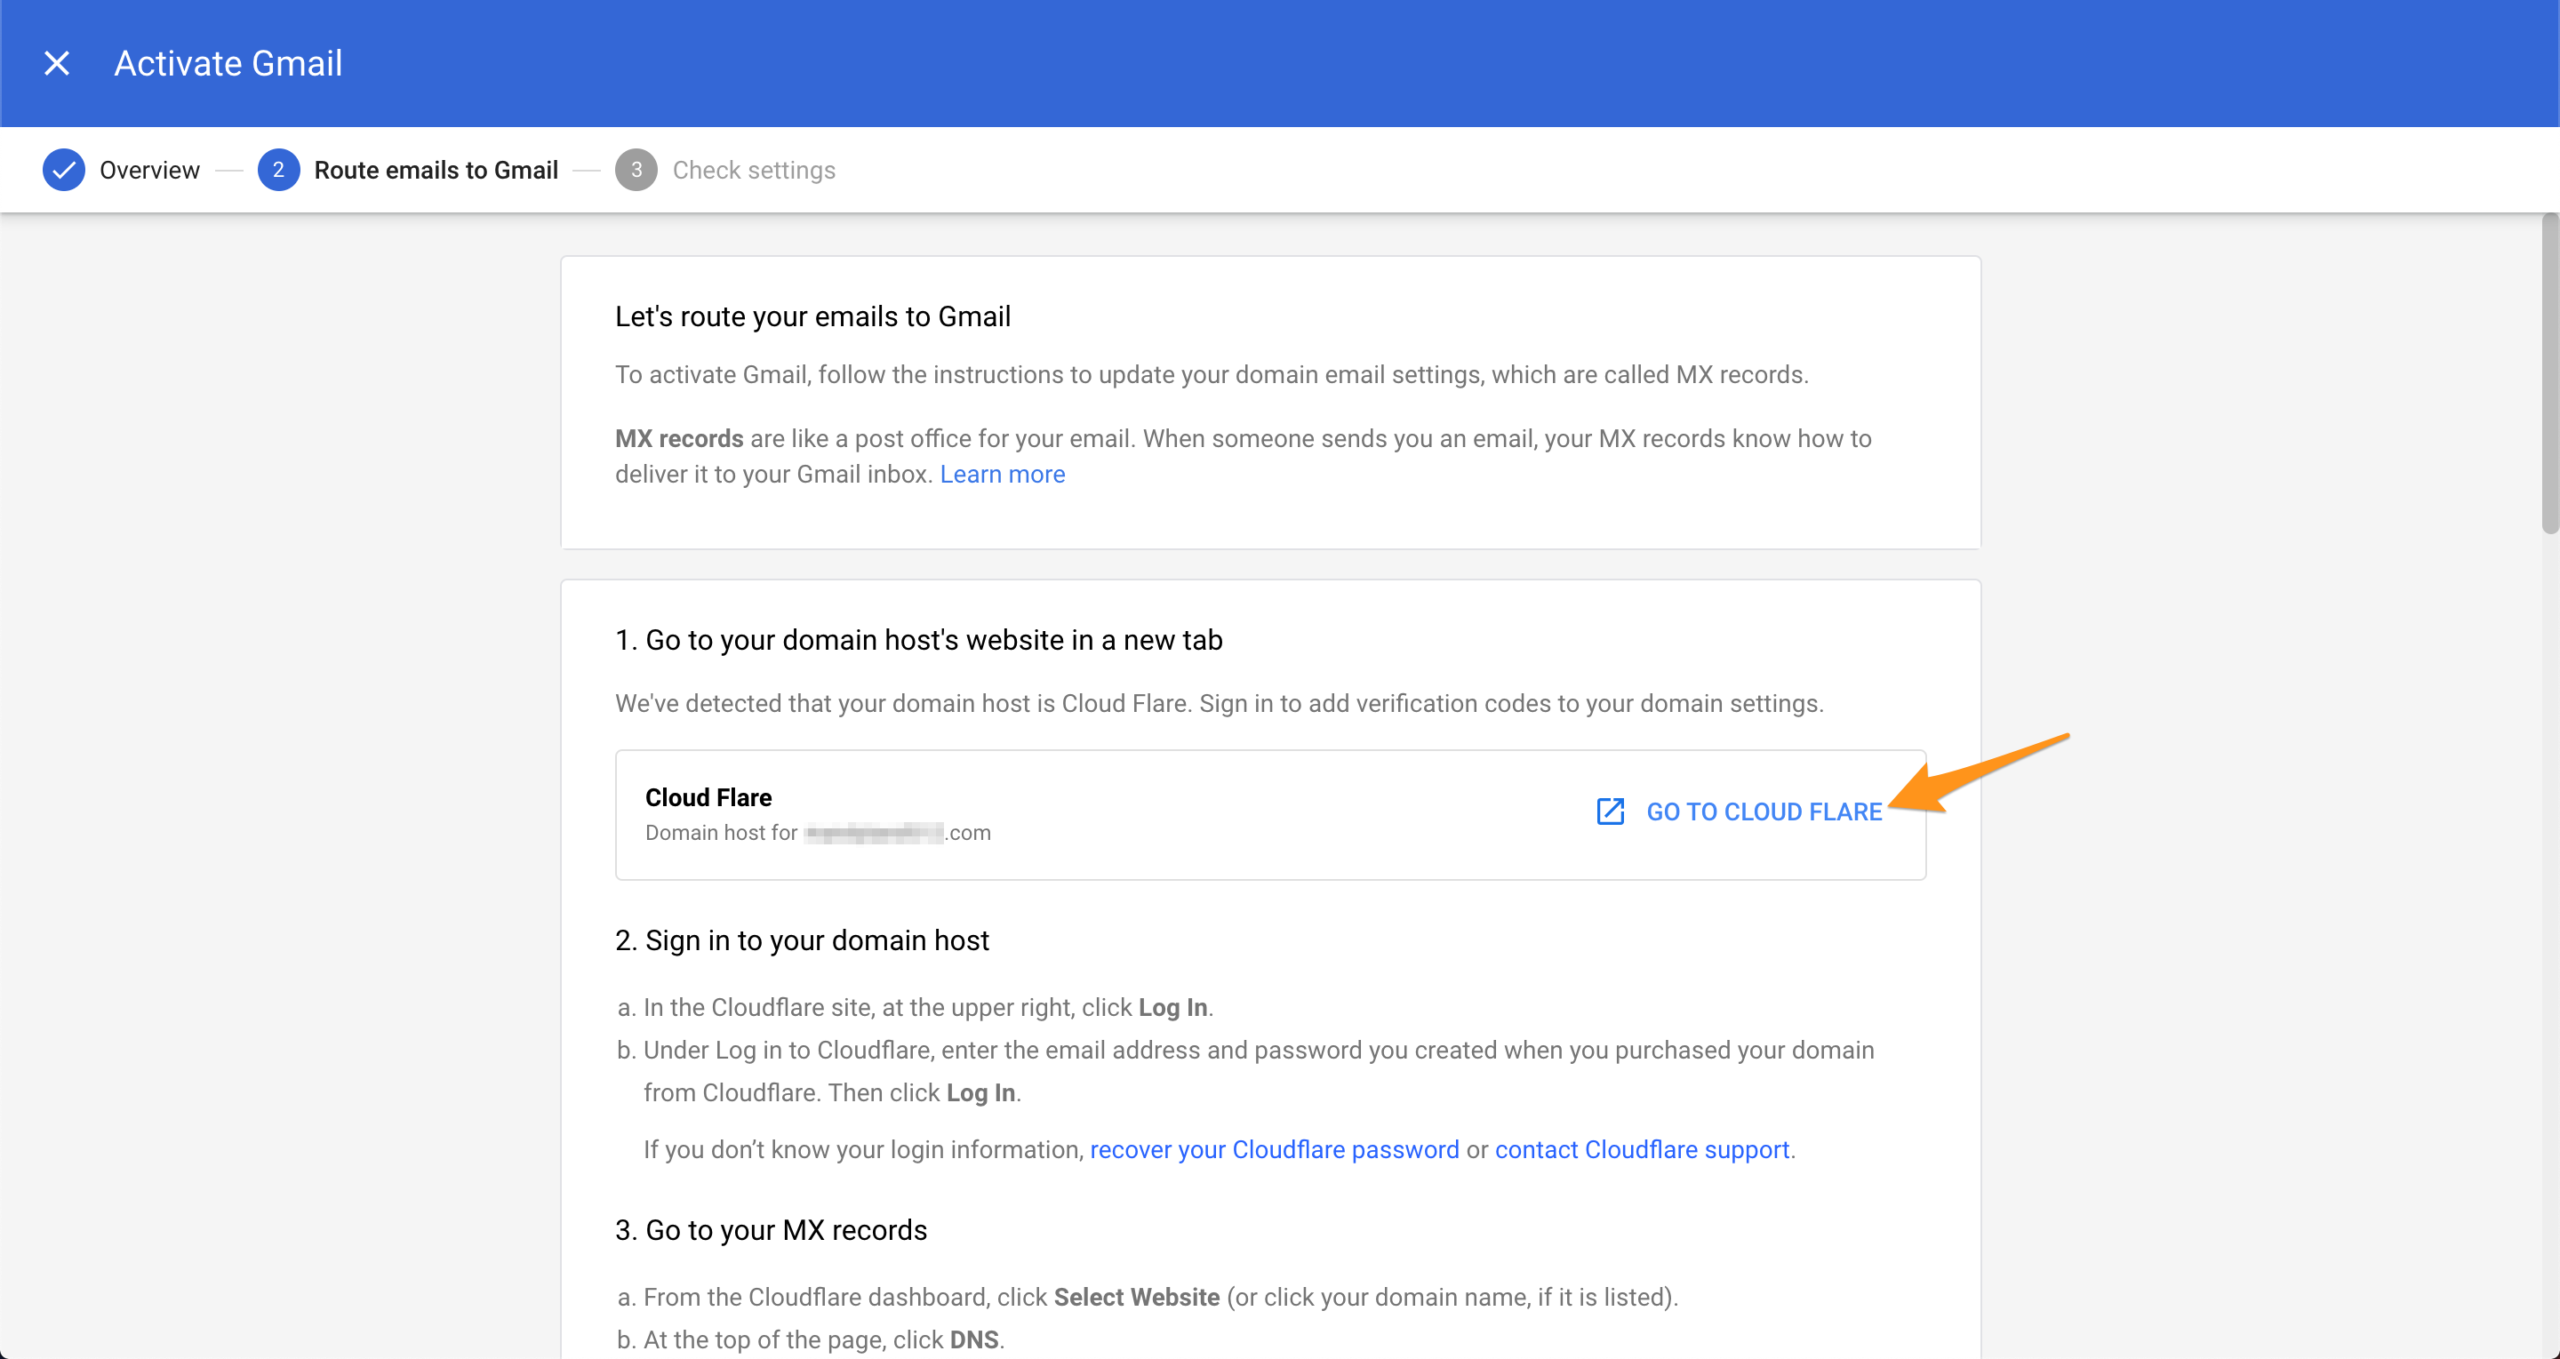This screenshot has height=1359, width=2560.
Task: Open recover your Cloudflare password link
Action: 1274,1149
